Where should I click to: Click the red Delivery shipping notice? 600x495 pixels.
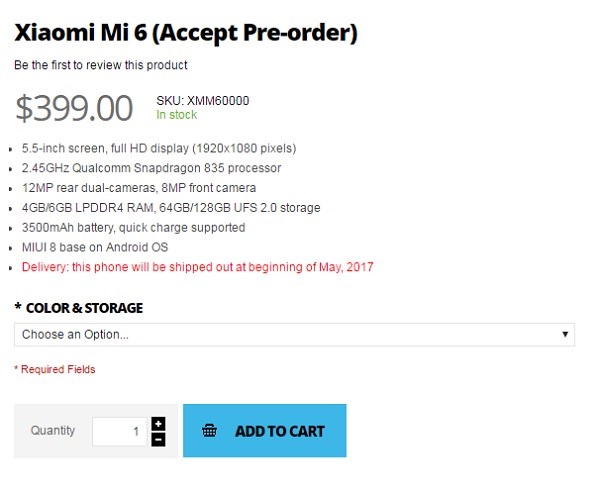pyautogui.click(x=197, y=267)
